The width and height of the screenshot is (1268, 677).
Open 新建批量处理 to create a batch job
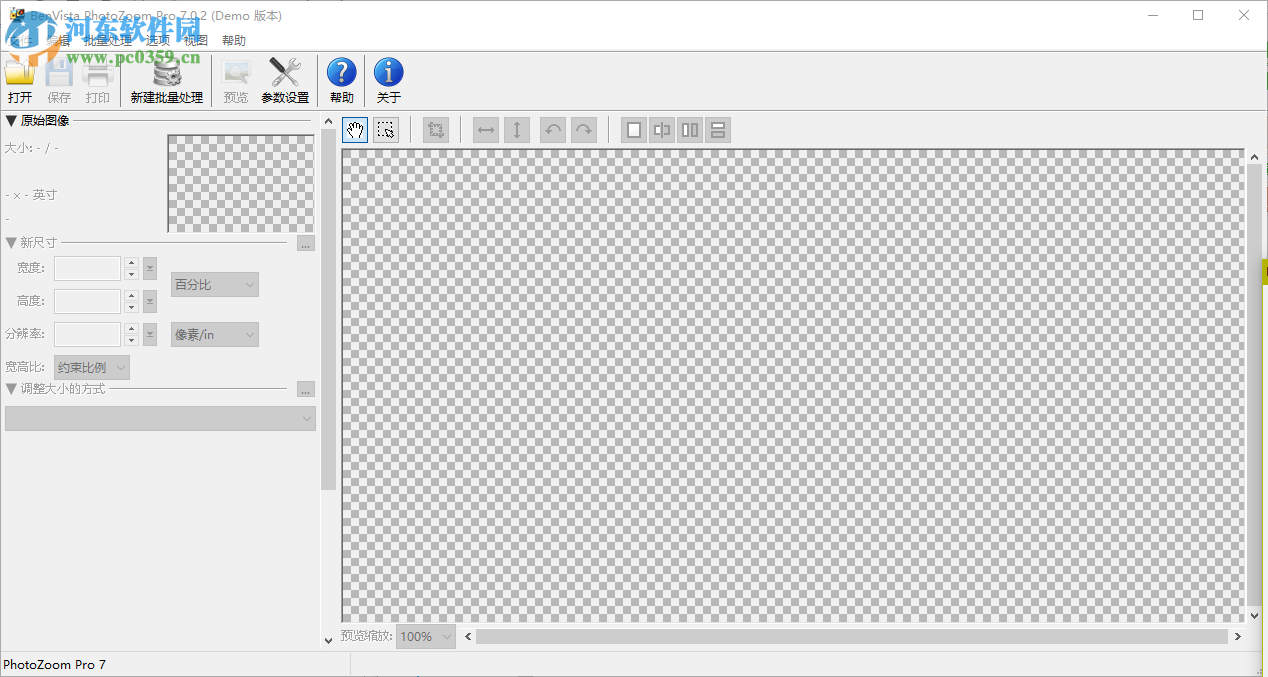166,80
